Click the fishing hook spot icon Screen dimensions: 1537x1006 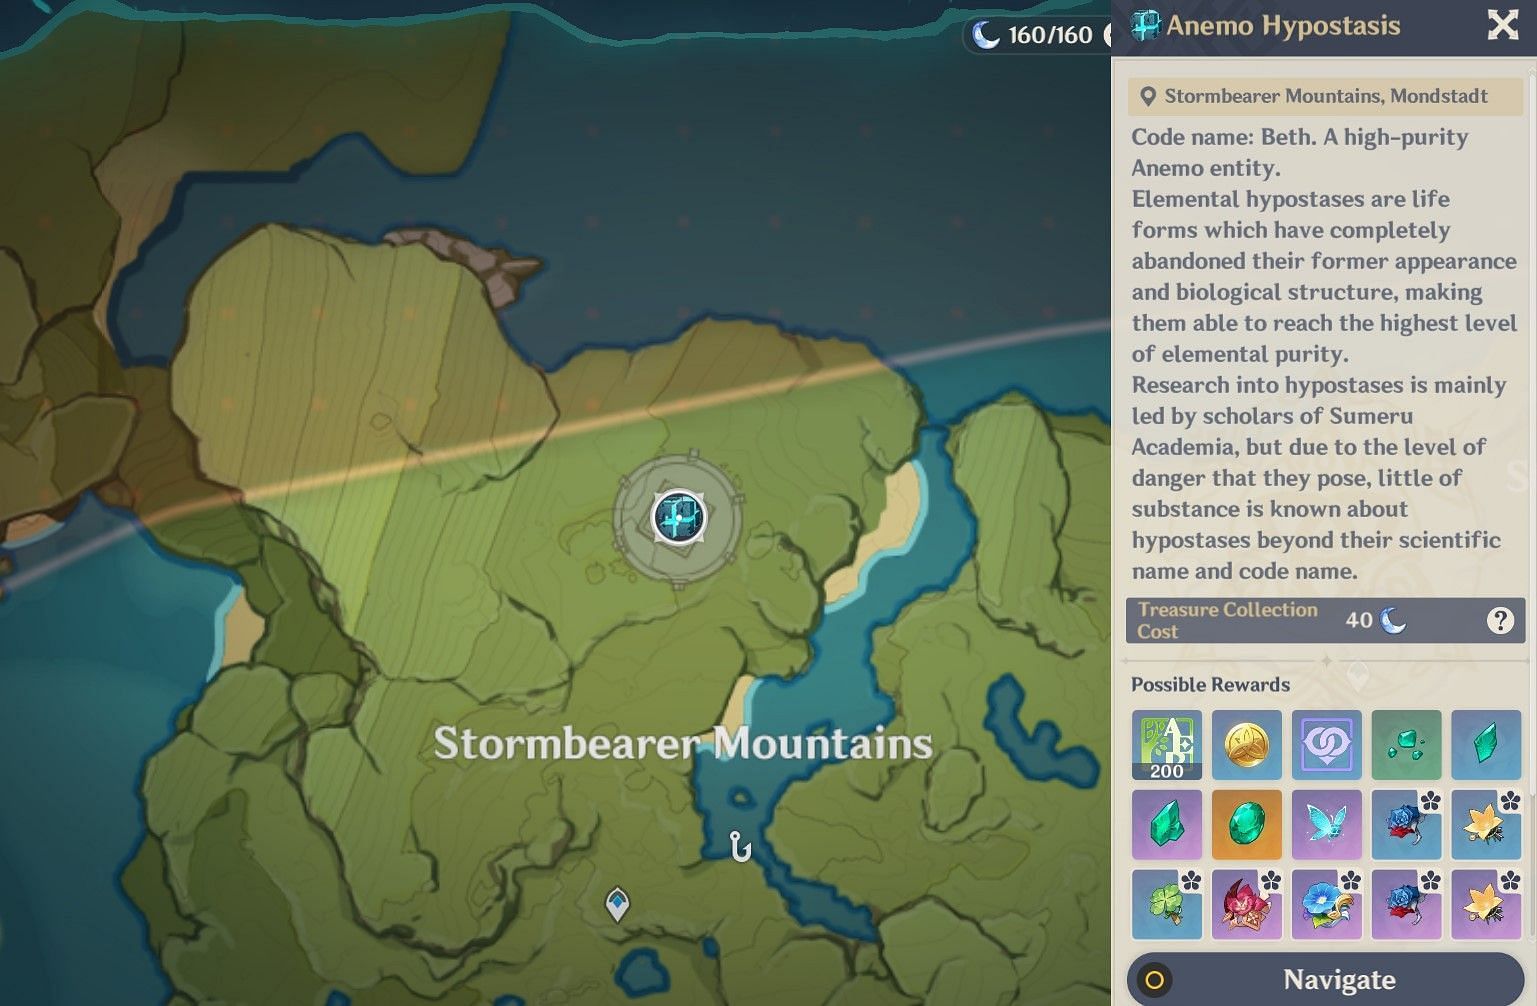point(740,847)
